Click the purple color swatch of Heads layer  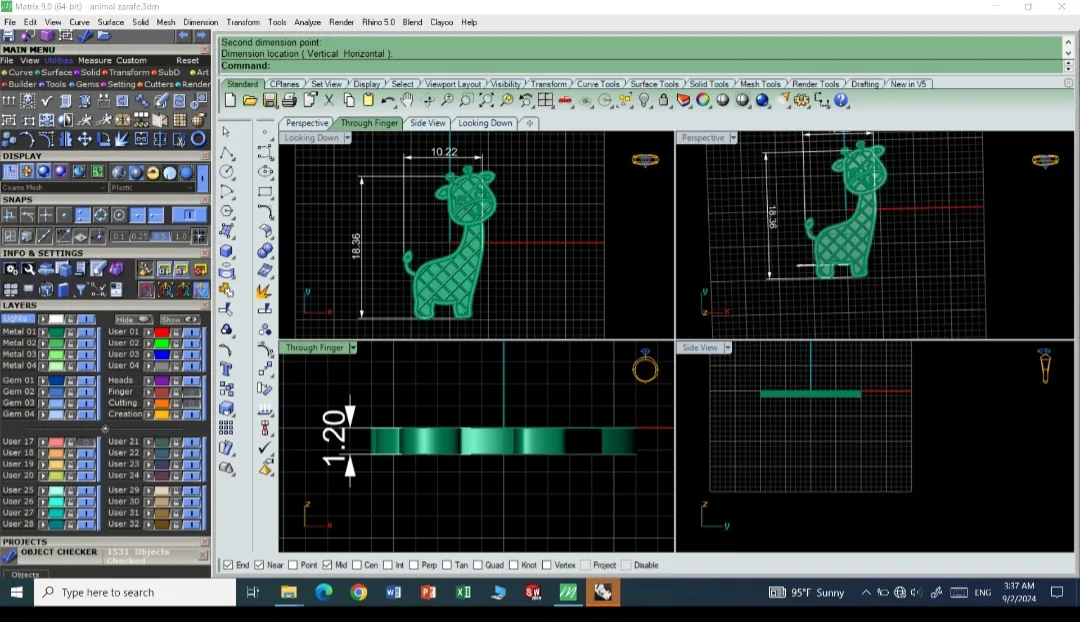point(162,380)
